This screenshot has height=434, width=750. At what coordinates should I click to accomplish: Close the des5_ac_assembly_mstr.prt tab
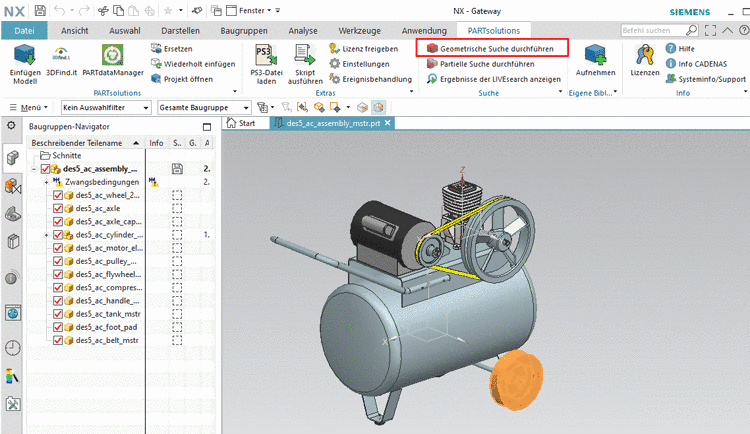click(x=387, y=123)
